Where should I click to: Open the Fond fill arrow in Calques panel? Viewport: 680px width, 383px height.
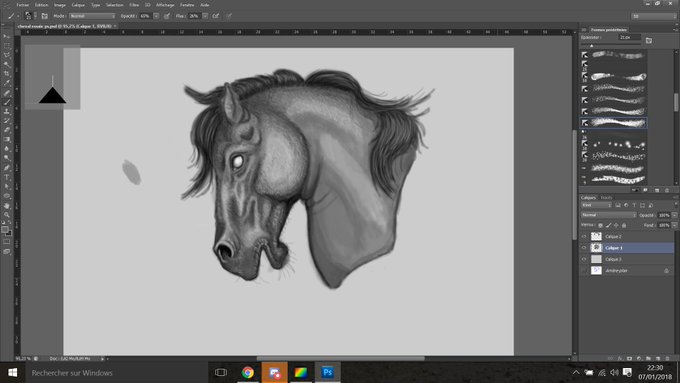pyautogui.click(x=674, y=225)
